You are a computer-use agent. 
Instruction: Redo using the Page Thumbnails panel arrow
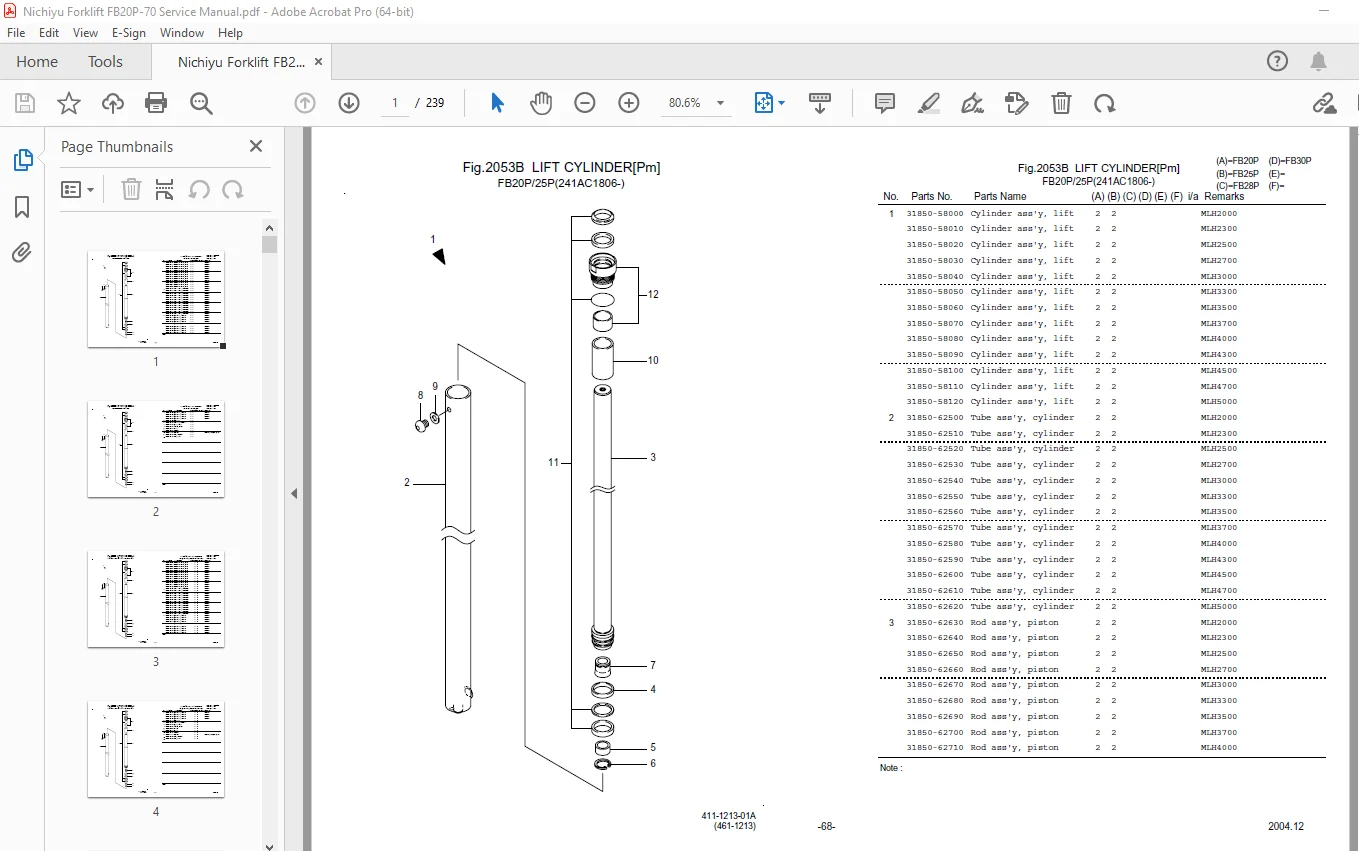(x=233, y=189)
